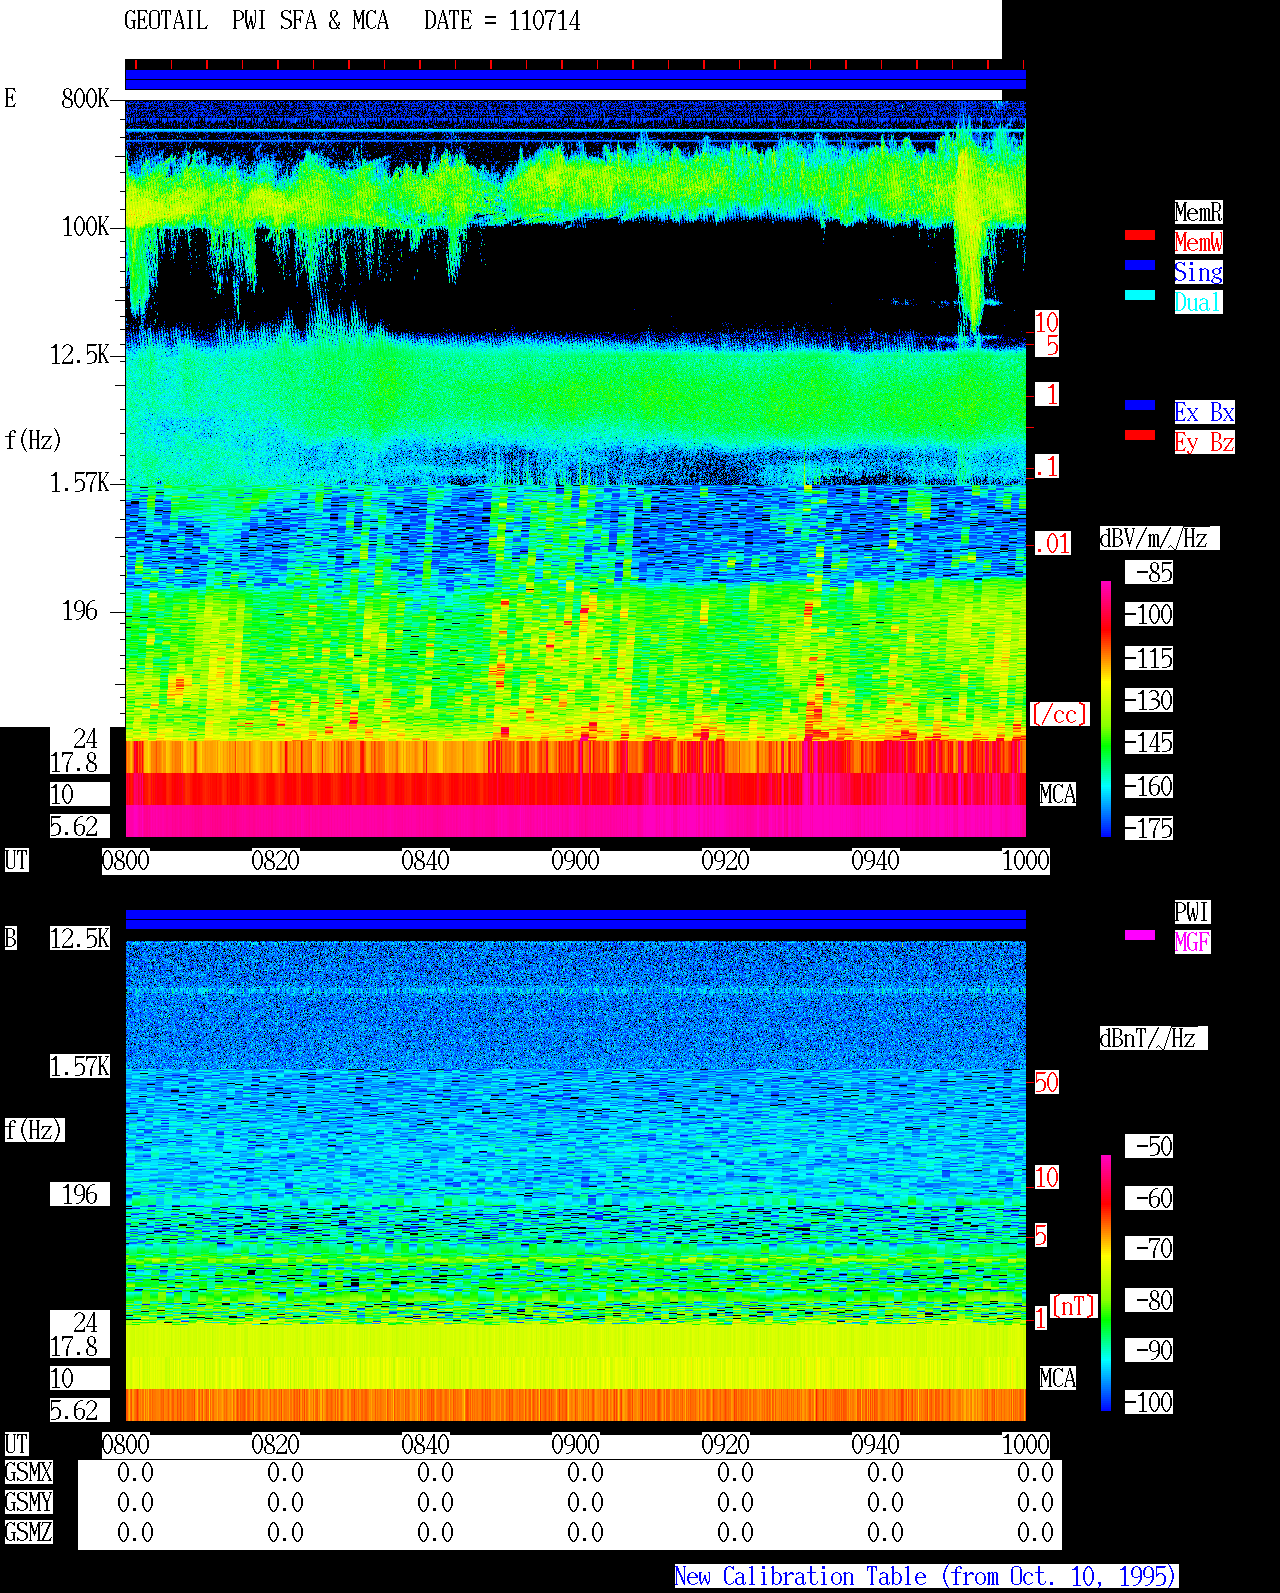Viewport: 1280px width, 1593px height.
Task: Click the magenta MGF legend swatch
Action: click(1140, 935)
